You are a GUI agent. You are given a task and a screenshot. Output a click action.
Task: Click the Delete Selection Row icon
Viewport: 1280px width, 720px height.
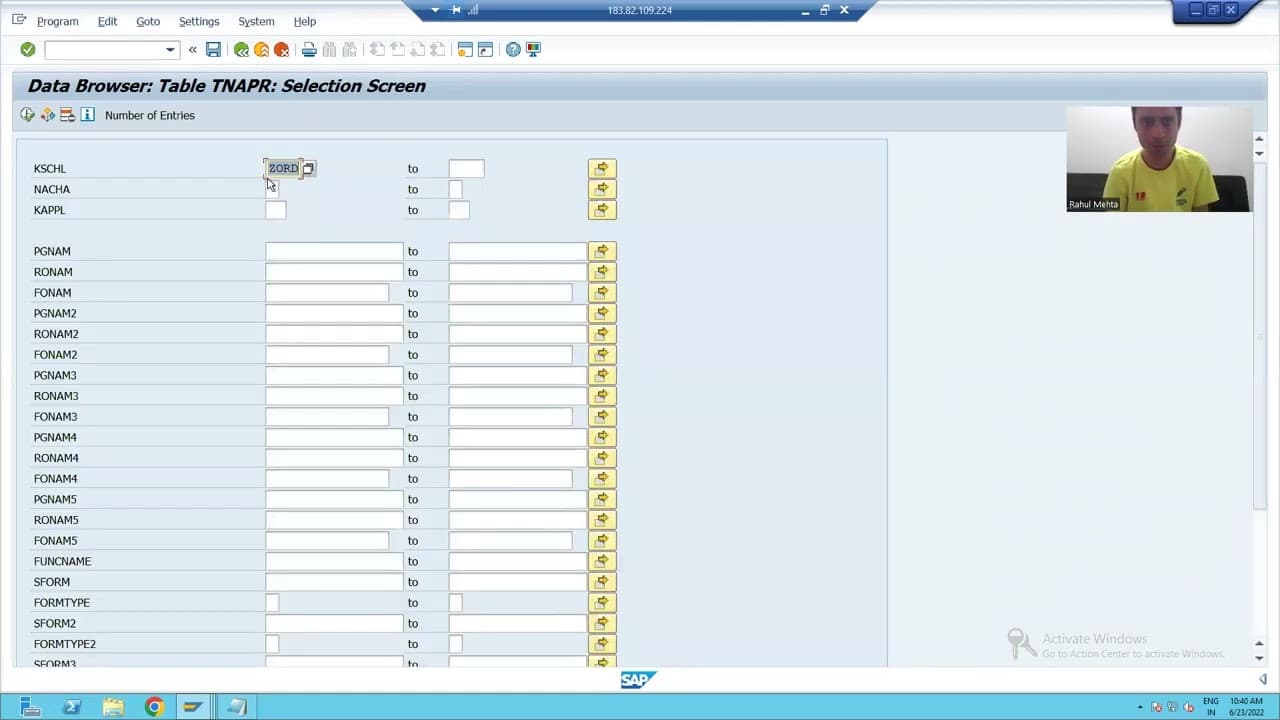(67, 115)
